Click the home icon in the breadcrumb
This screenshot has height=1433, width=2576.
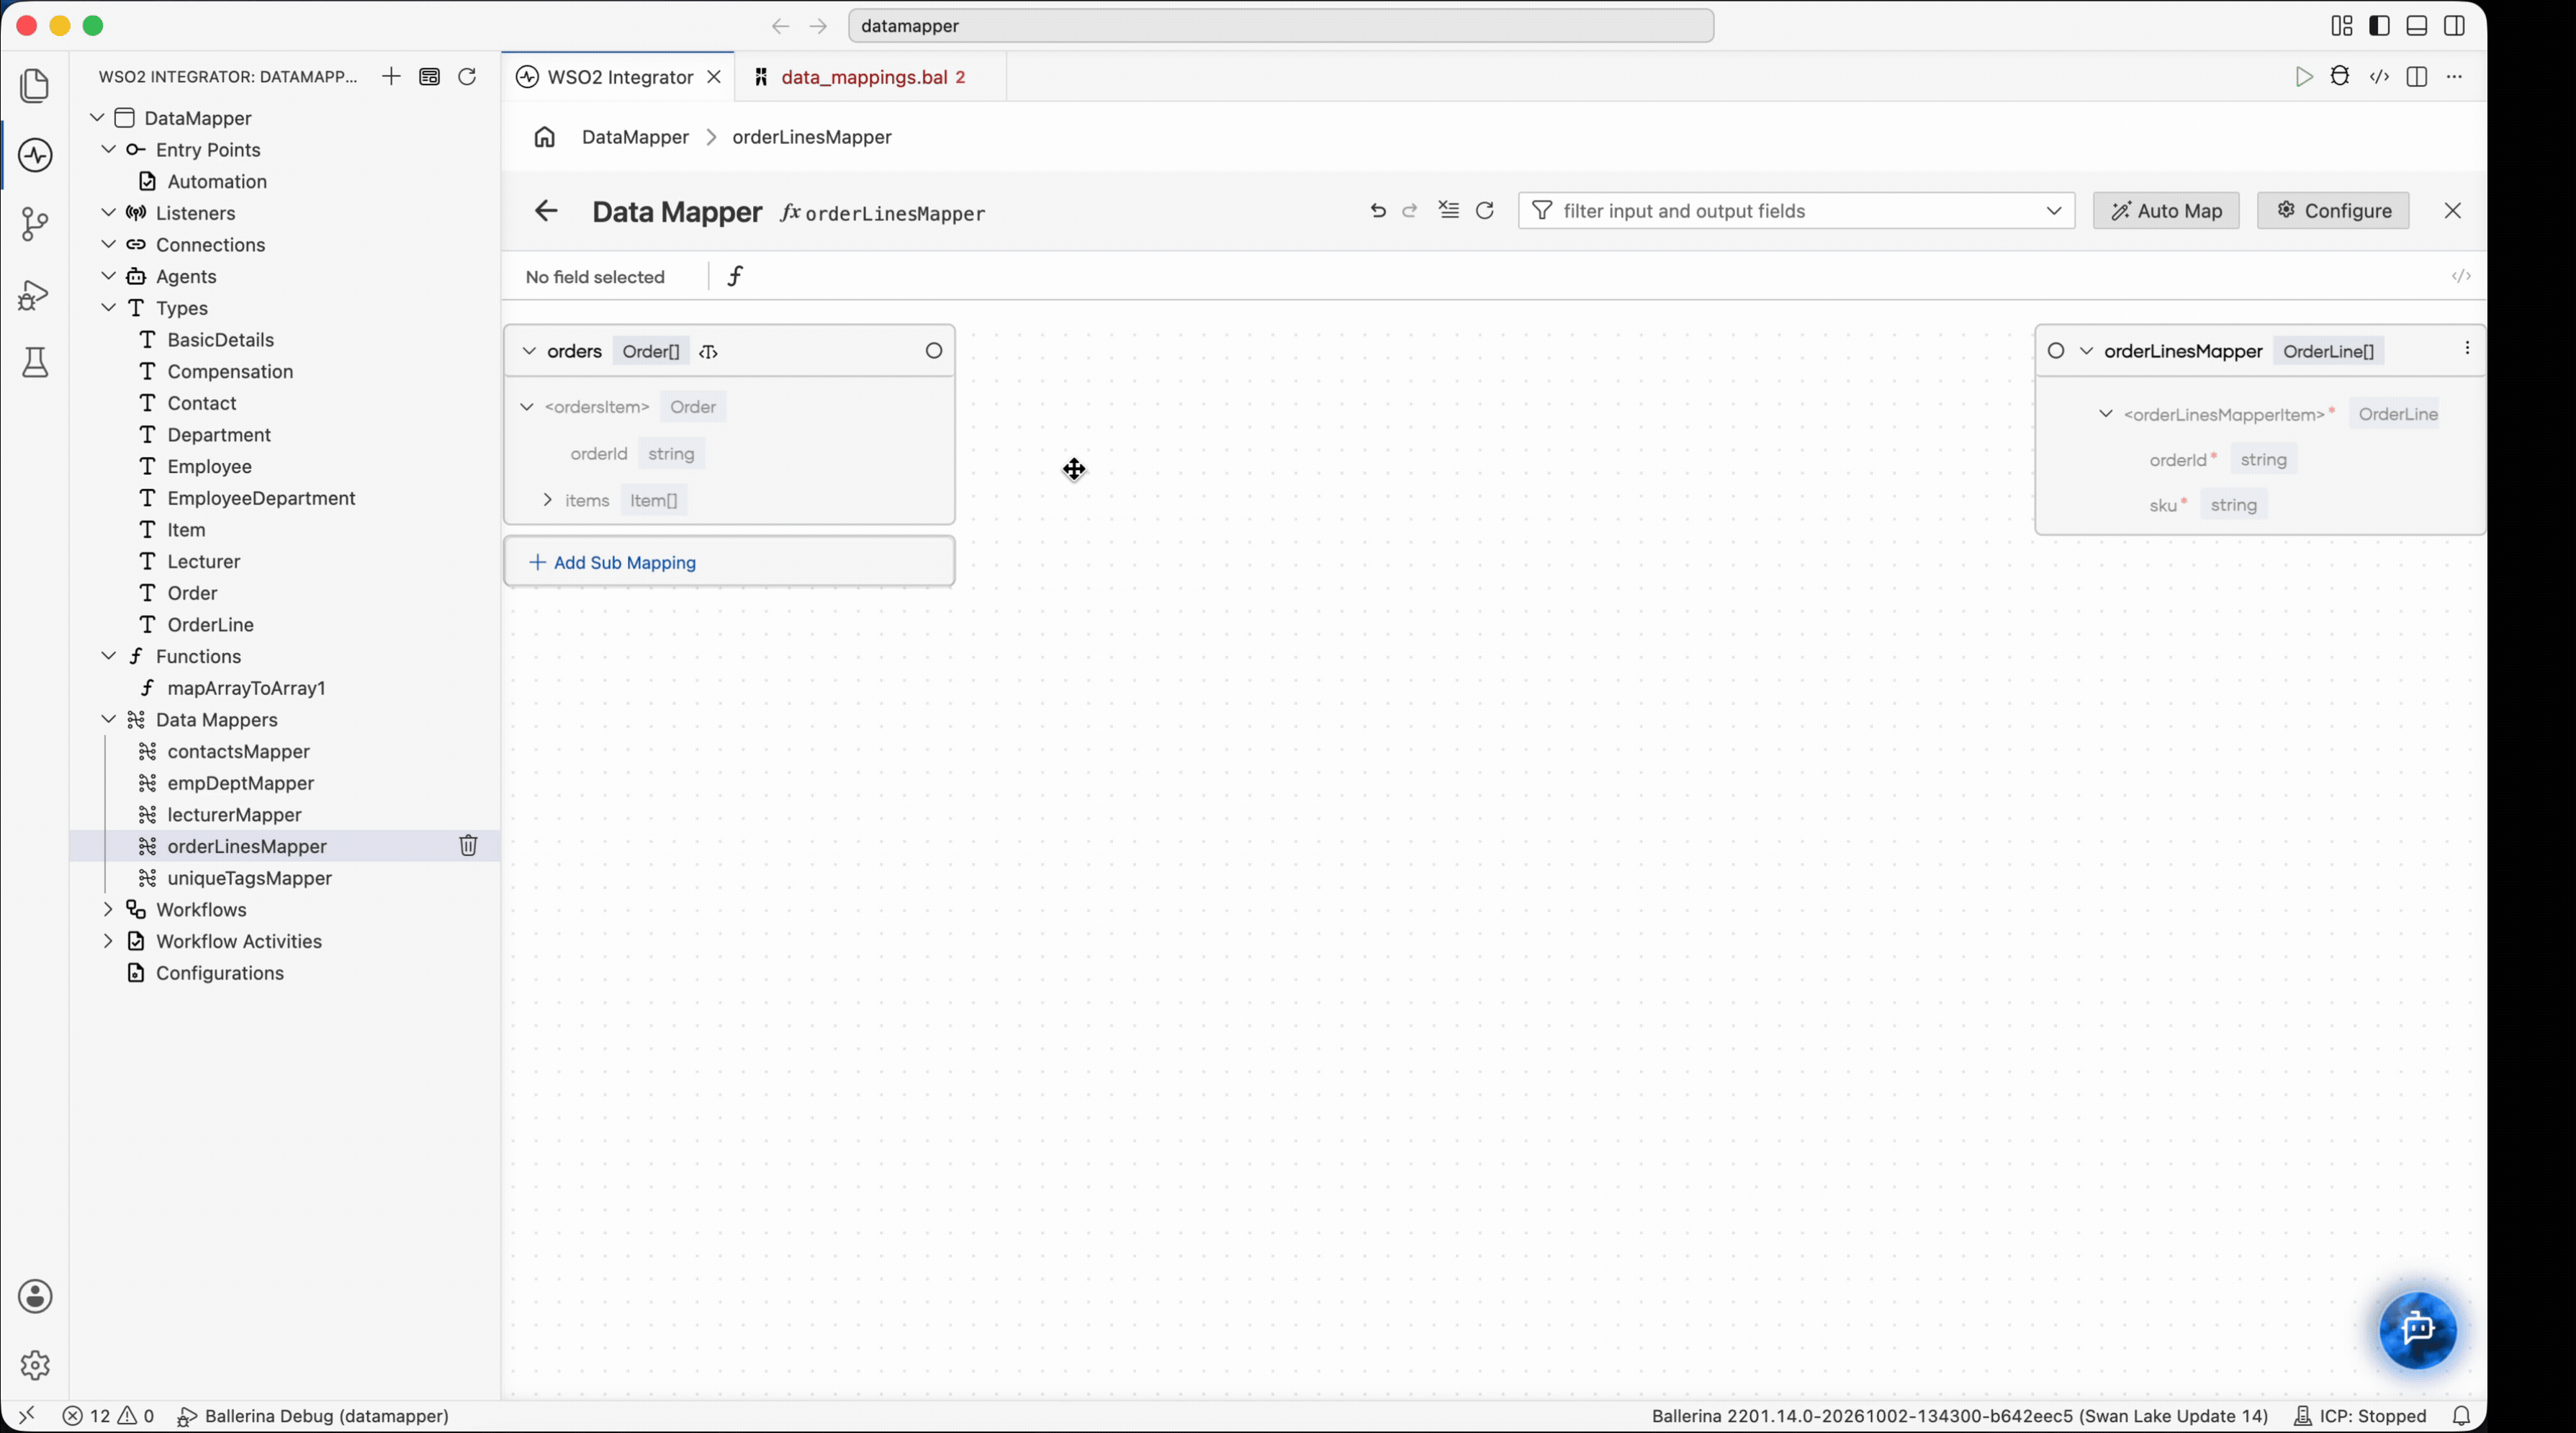(x=544, y=137)
